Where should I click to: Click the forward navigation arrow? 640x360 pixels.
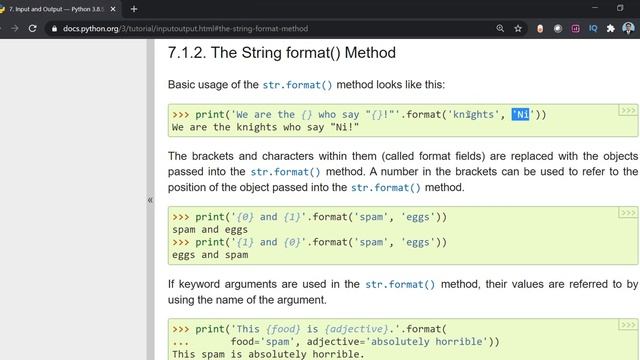click(15, 29)
